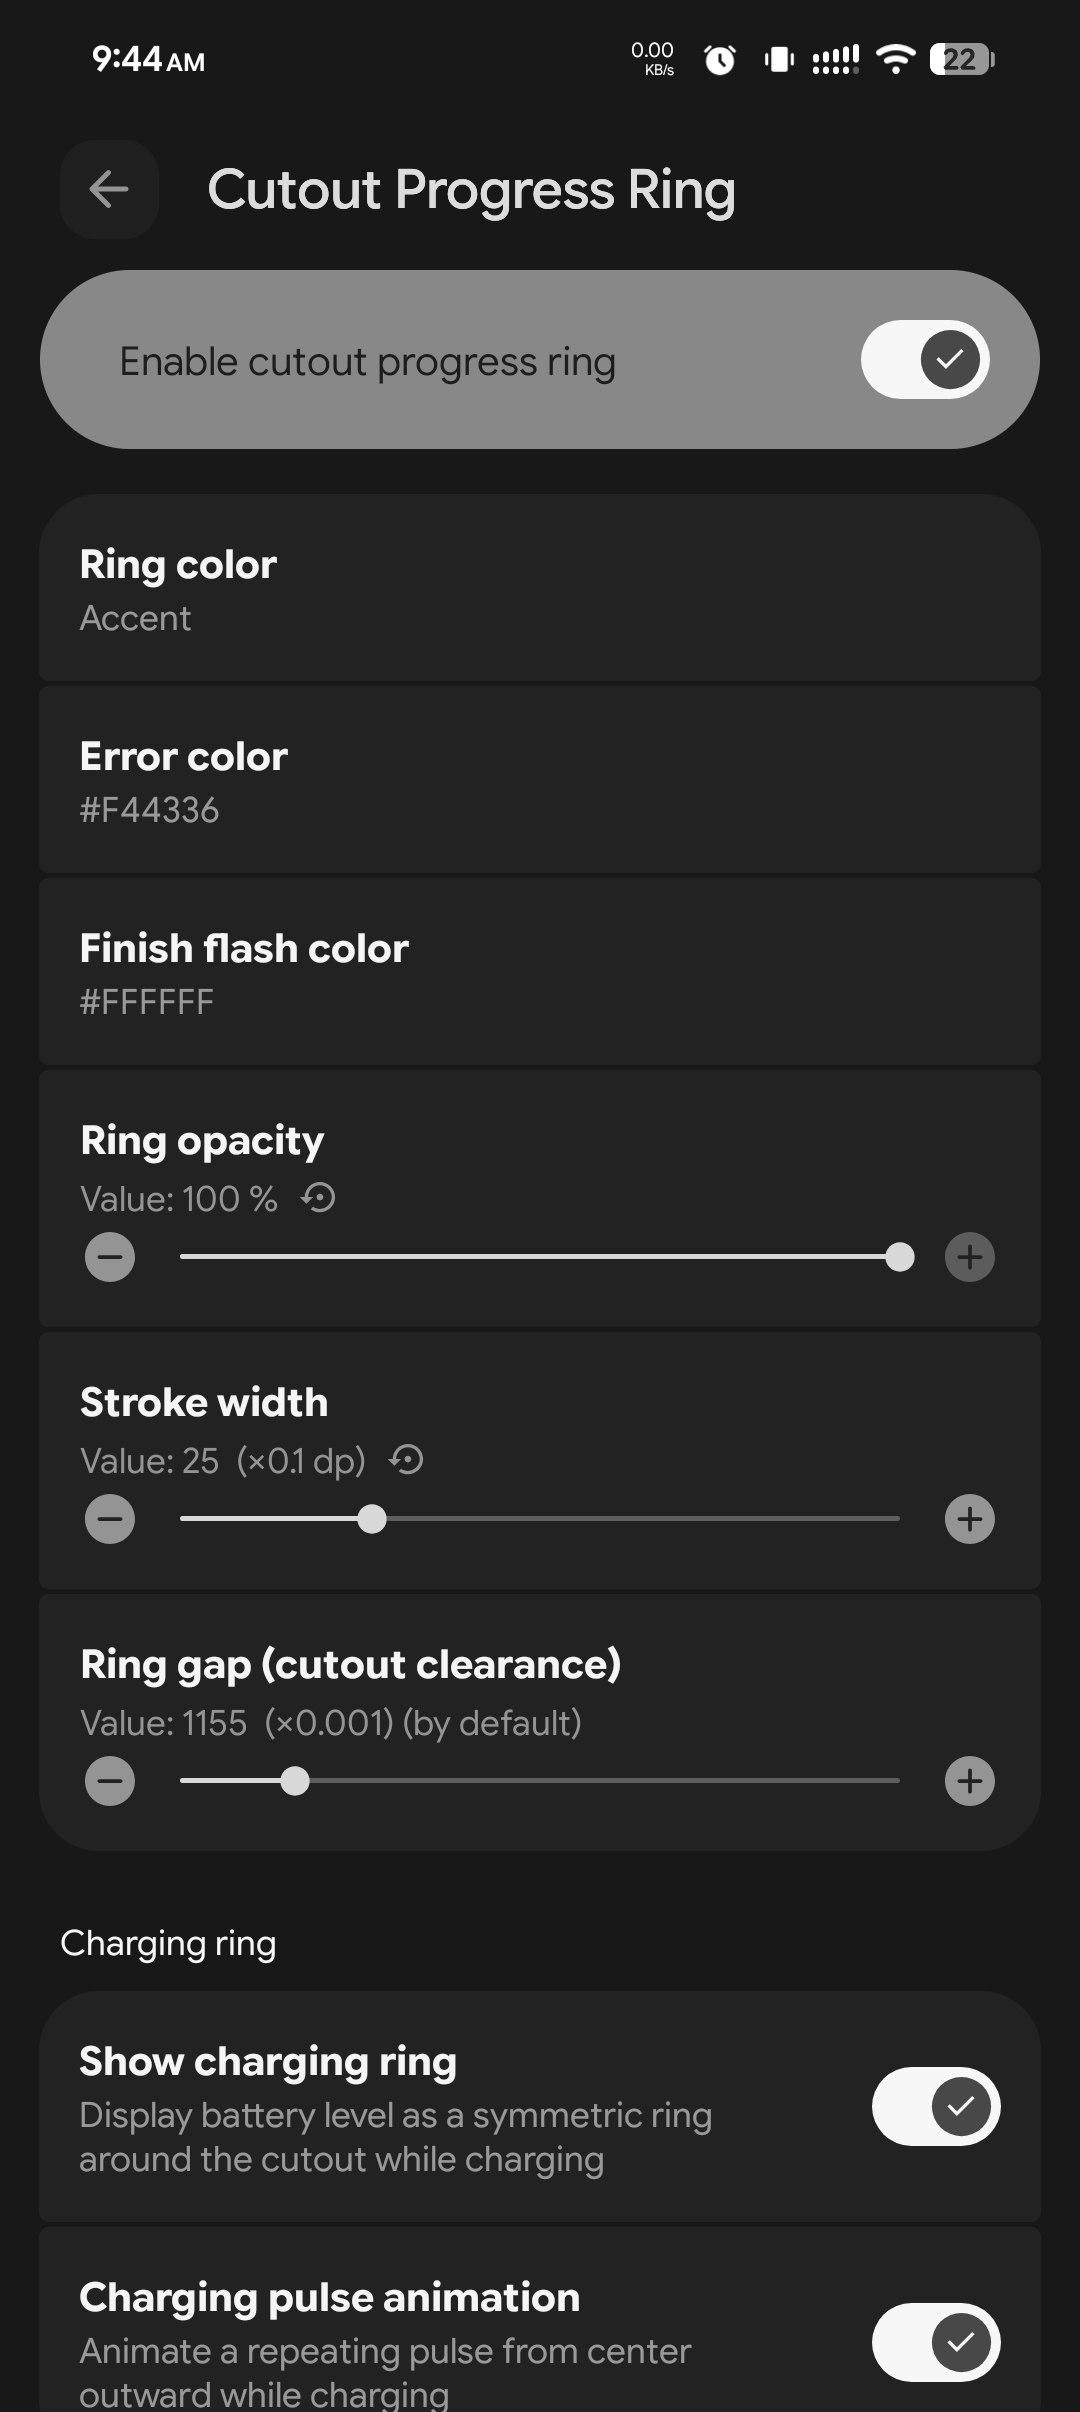Disable the cutout progress ring toggle
Viewport: 1080px width, 2412px height.
[x=925, y=359]
